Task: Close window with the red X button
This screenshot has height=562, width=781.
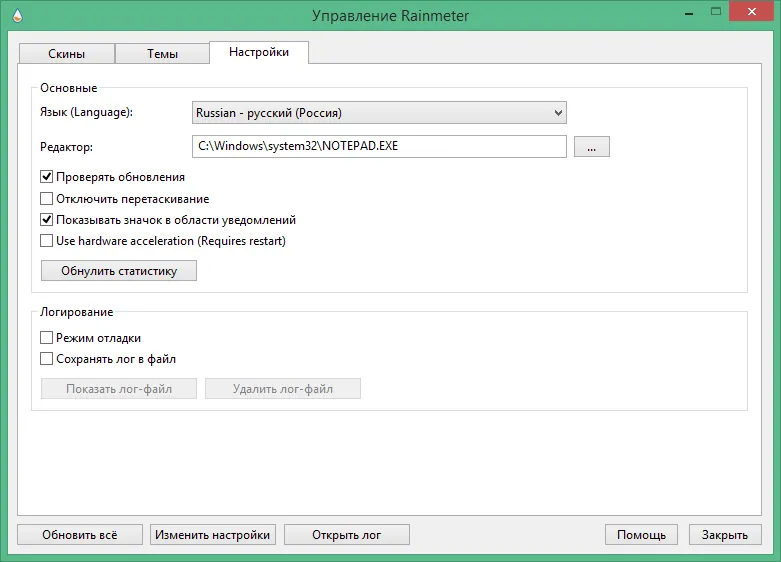Action: coord(752,11)
